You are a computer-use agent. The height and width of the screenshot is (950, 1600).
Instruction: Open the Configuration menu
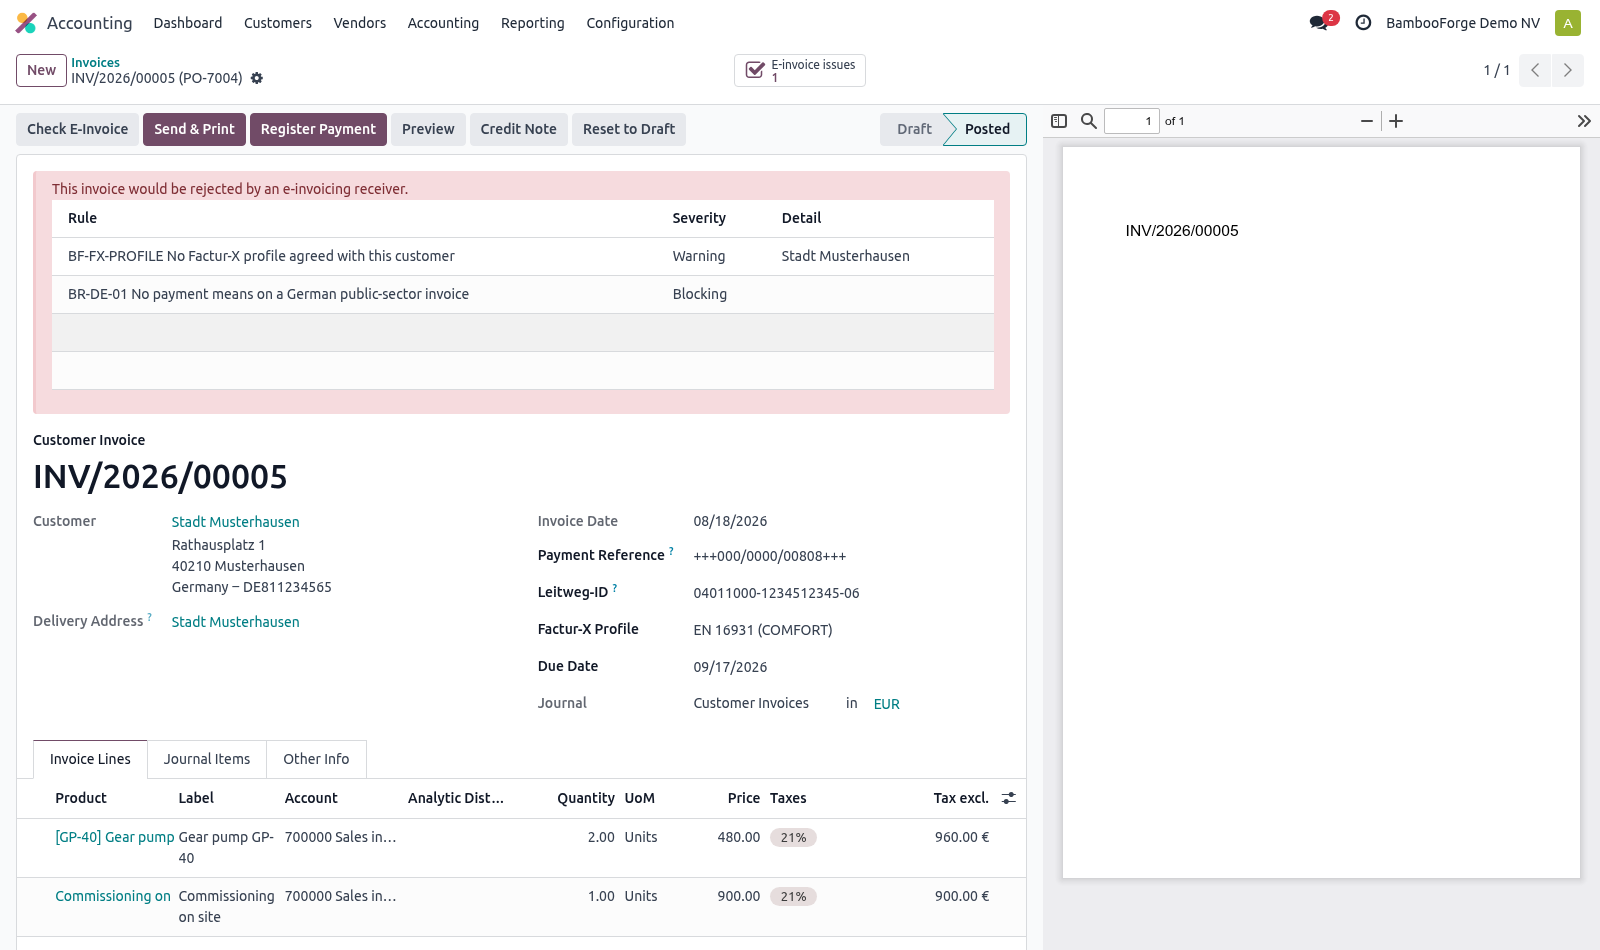click(x=630, y=23)
